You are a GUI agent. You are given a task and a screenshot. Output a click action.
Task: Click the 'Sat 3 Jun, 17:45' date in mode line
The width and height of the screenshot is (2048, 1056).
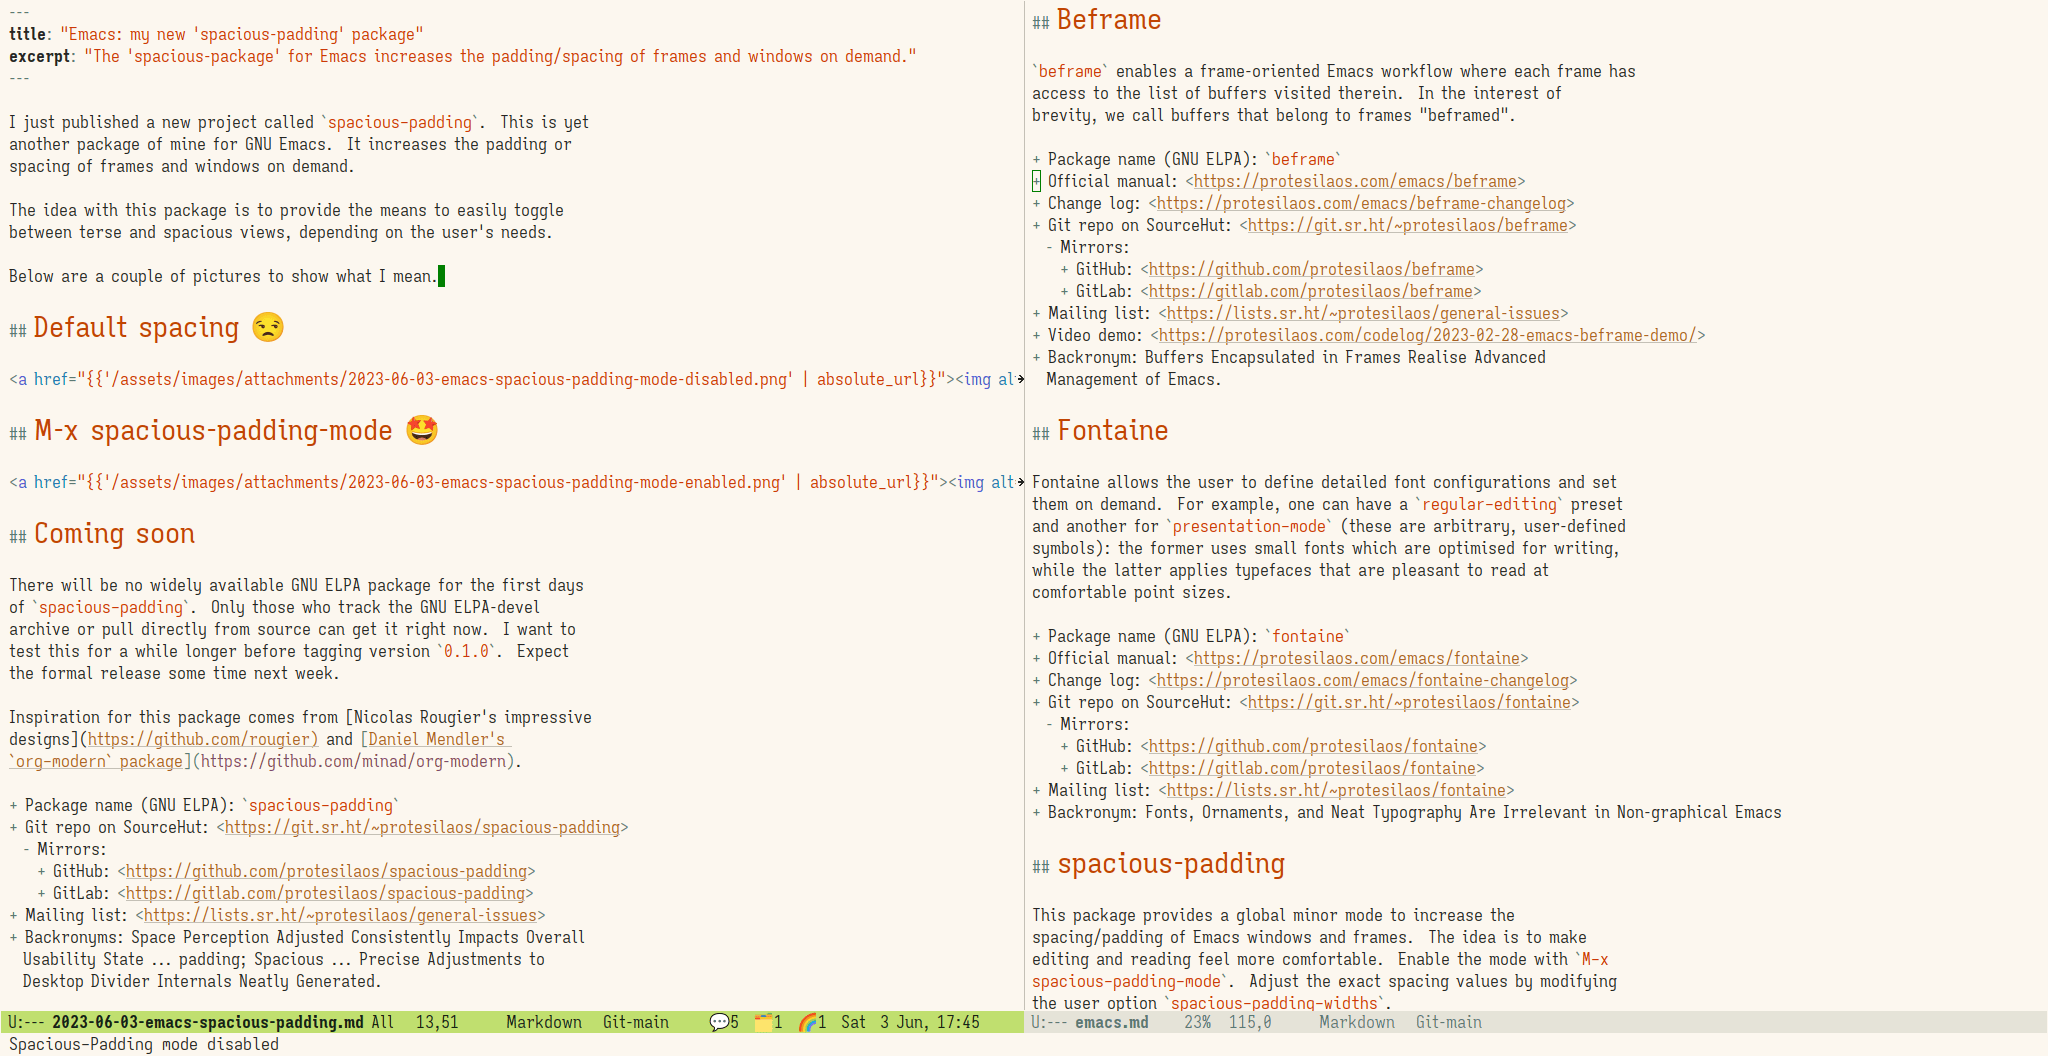coord(910,1022)
